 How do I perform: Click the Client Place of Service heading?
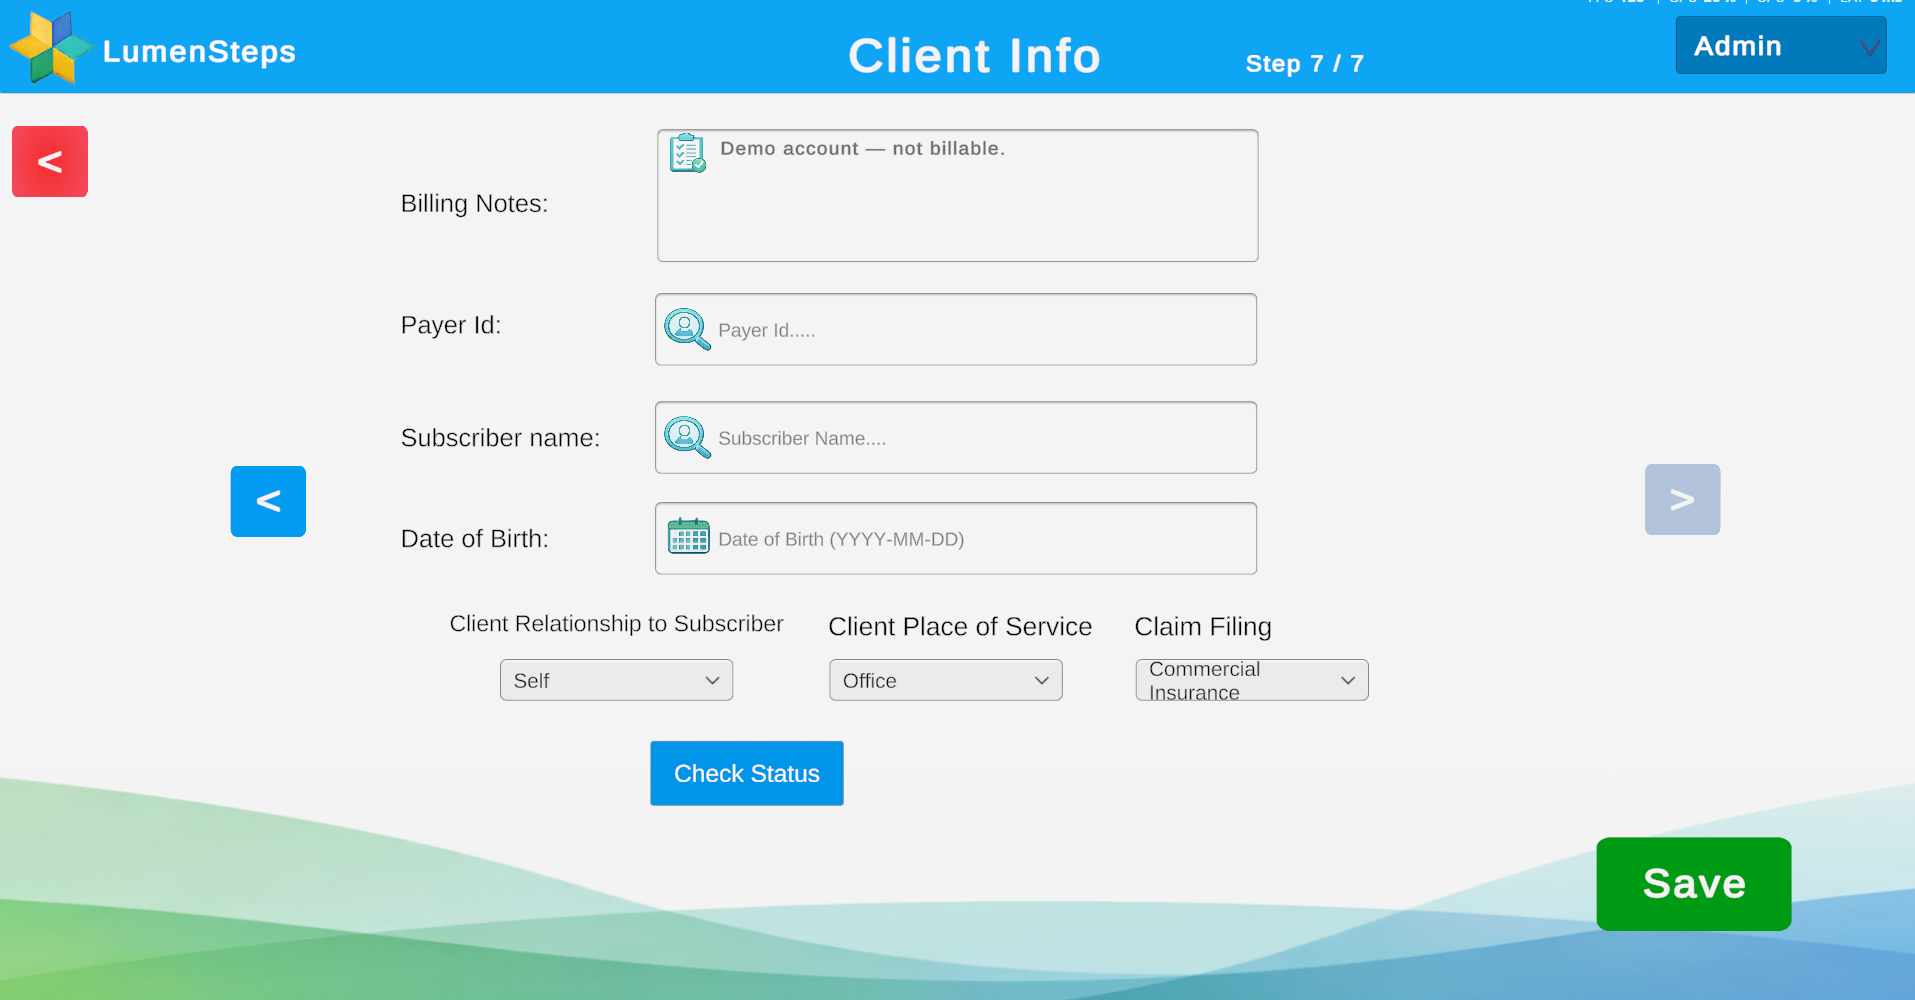[x=960, y=626]
